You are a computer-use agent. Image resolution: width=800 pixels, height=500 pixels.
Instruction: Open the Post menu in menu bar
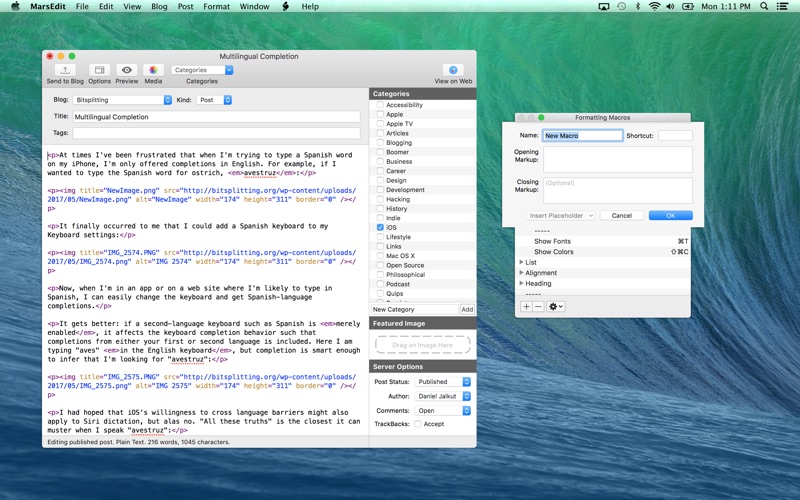[185, 7]
